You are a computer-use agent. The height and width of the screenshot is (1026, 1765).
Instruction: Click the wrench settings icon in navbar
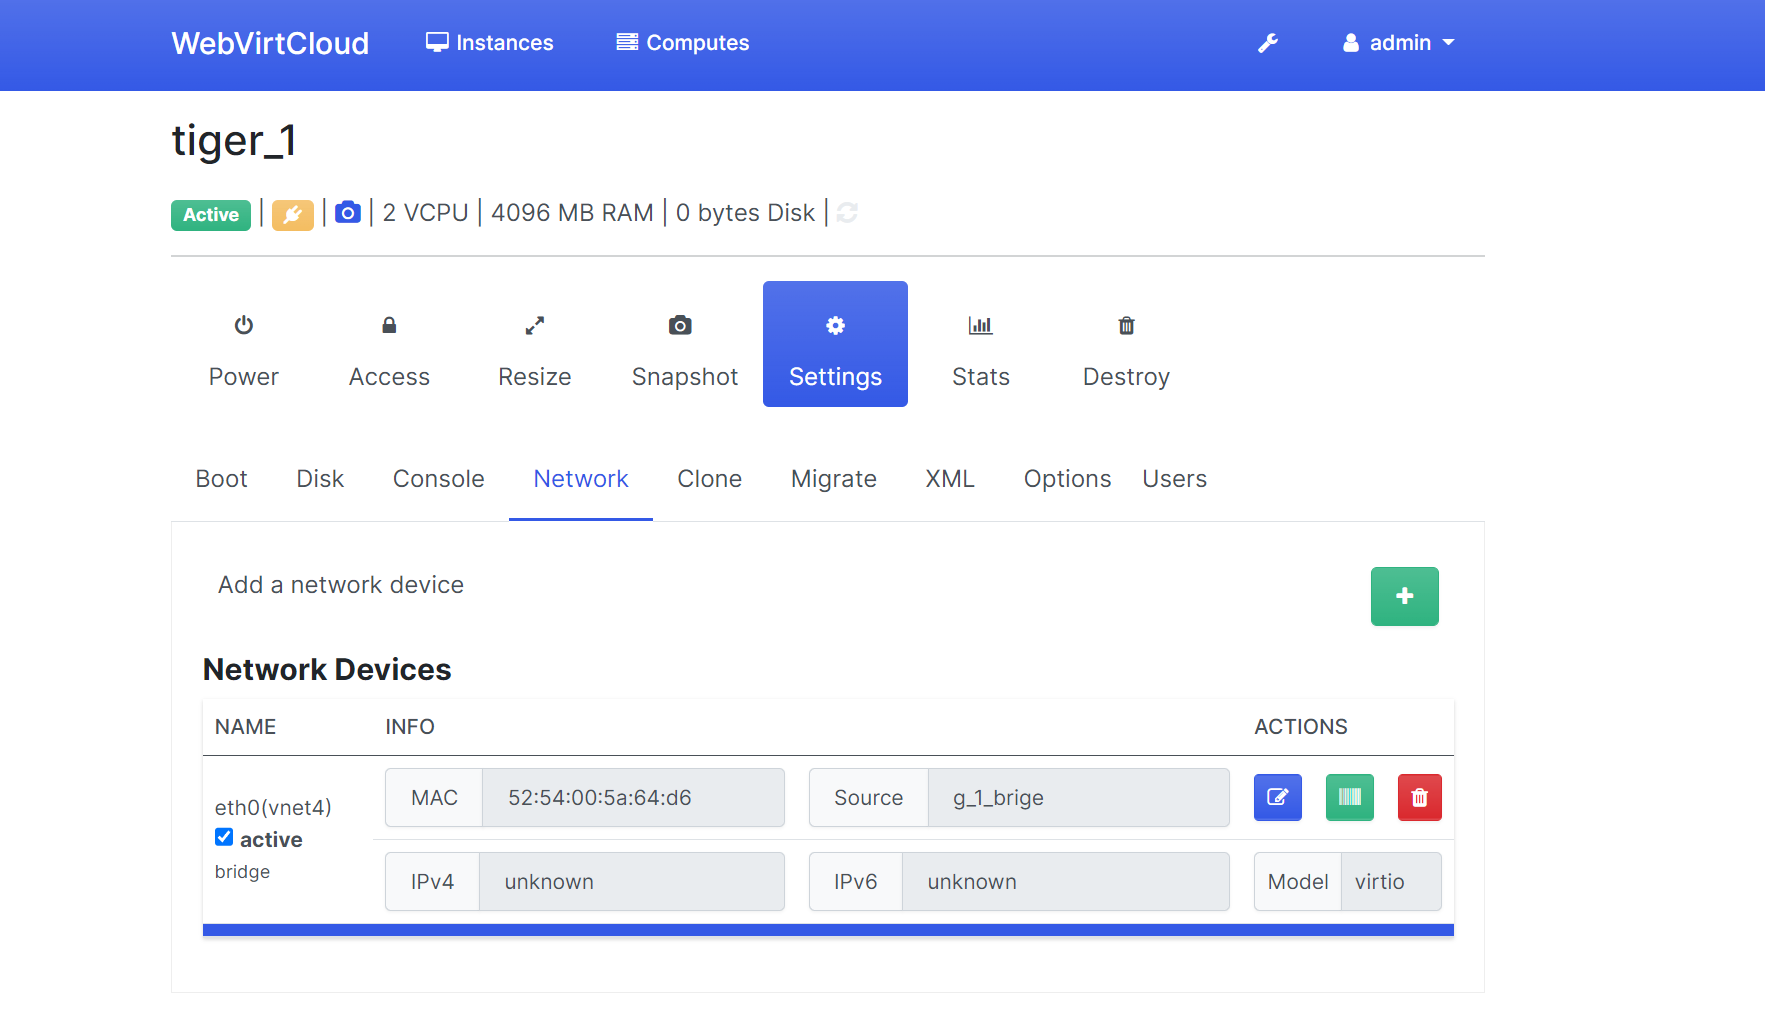point(1268,43)
